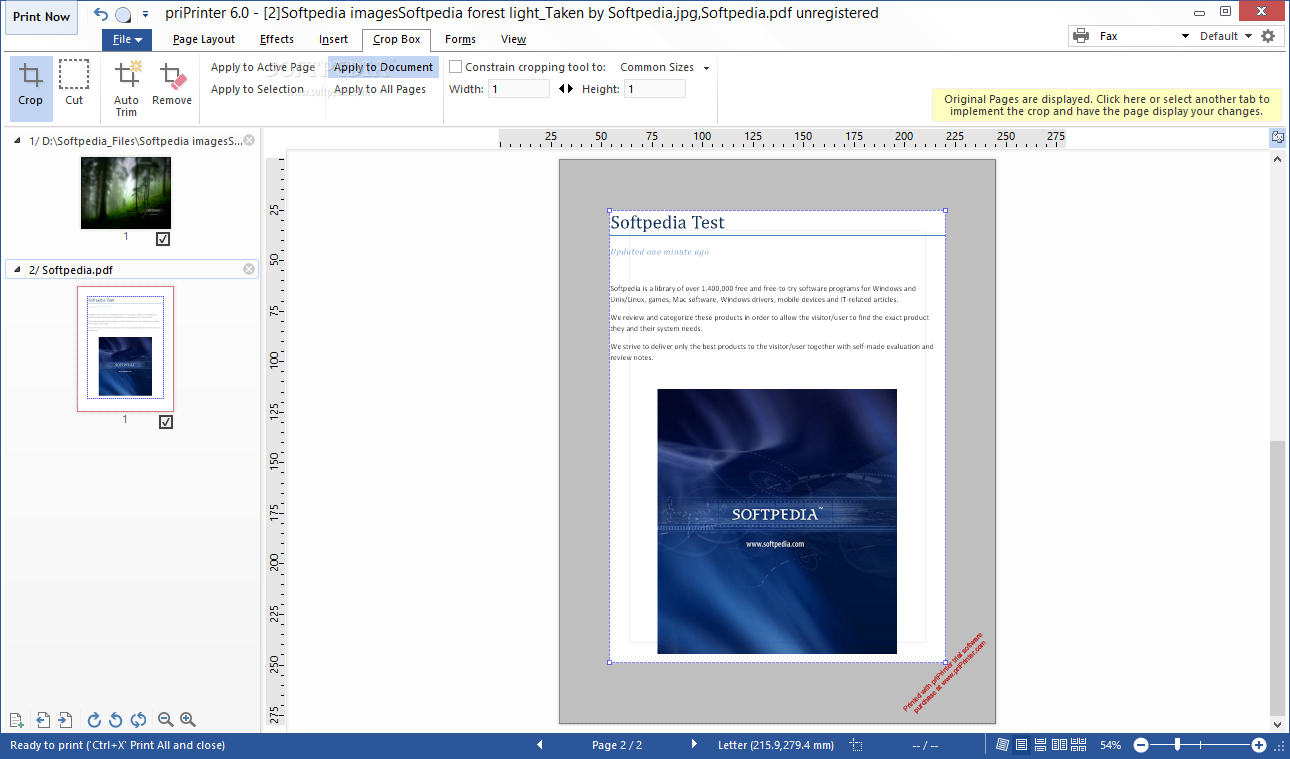Click the printer icon beside Fax
Viewport: 1290px width, 759px height.
click(1081, 36)
